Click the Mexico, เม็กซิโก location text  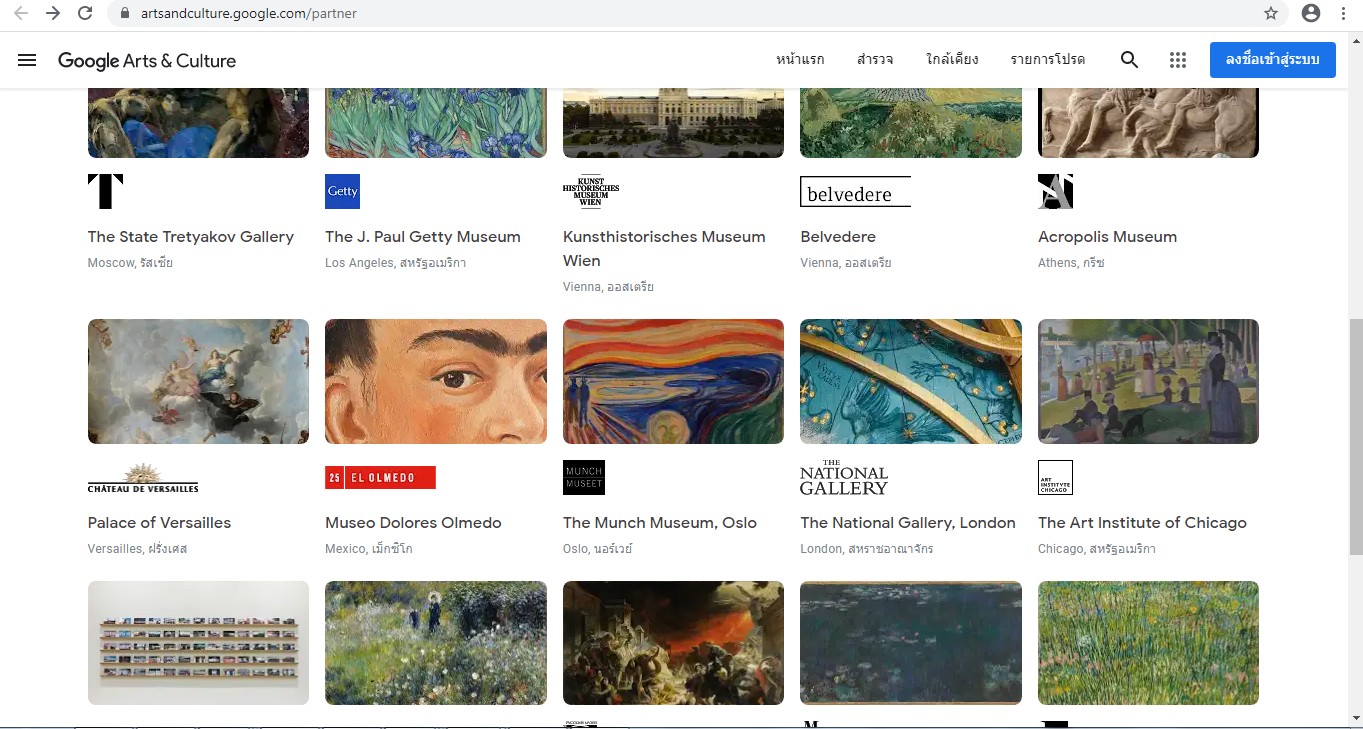(369, 549)
